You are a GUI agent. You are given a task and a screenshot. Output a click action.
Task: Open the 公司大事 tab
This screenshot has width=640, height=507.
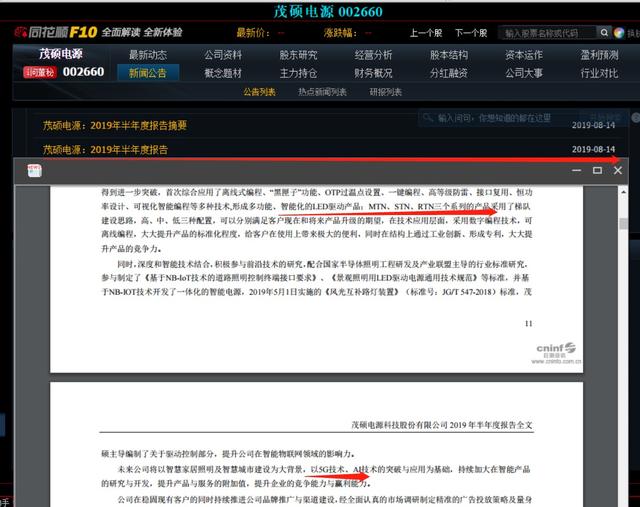pos(524,73)
